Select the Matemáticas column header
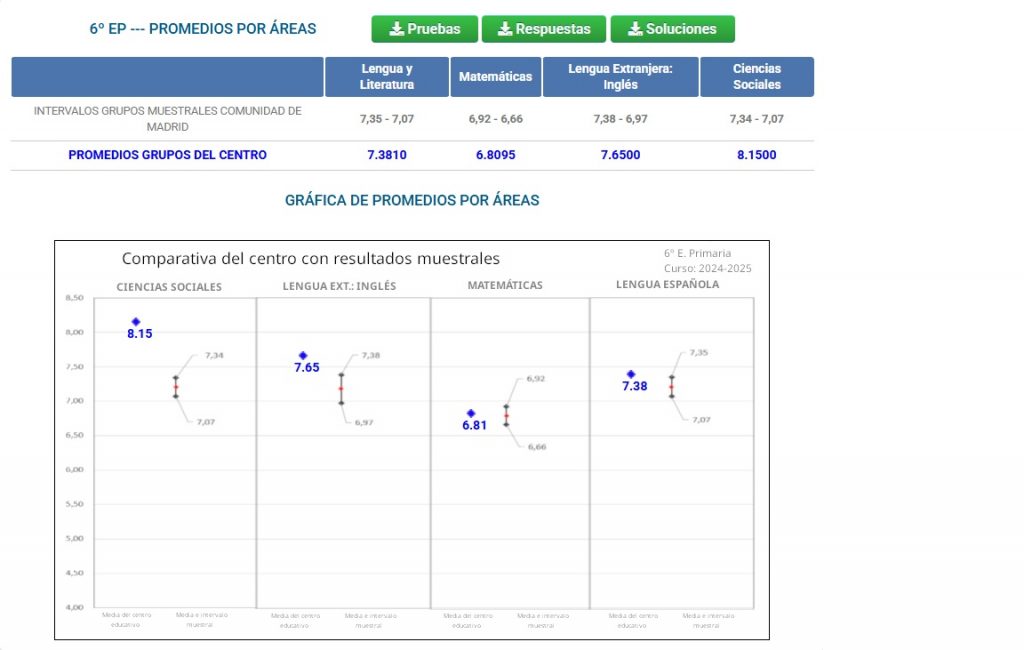This screenshot has width=1024, height=650. tap(496, 76)
